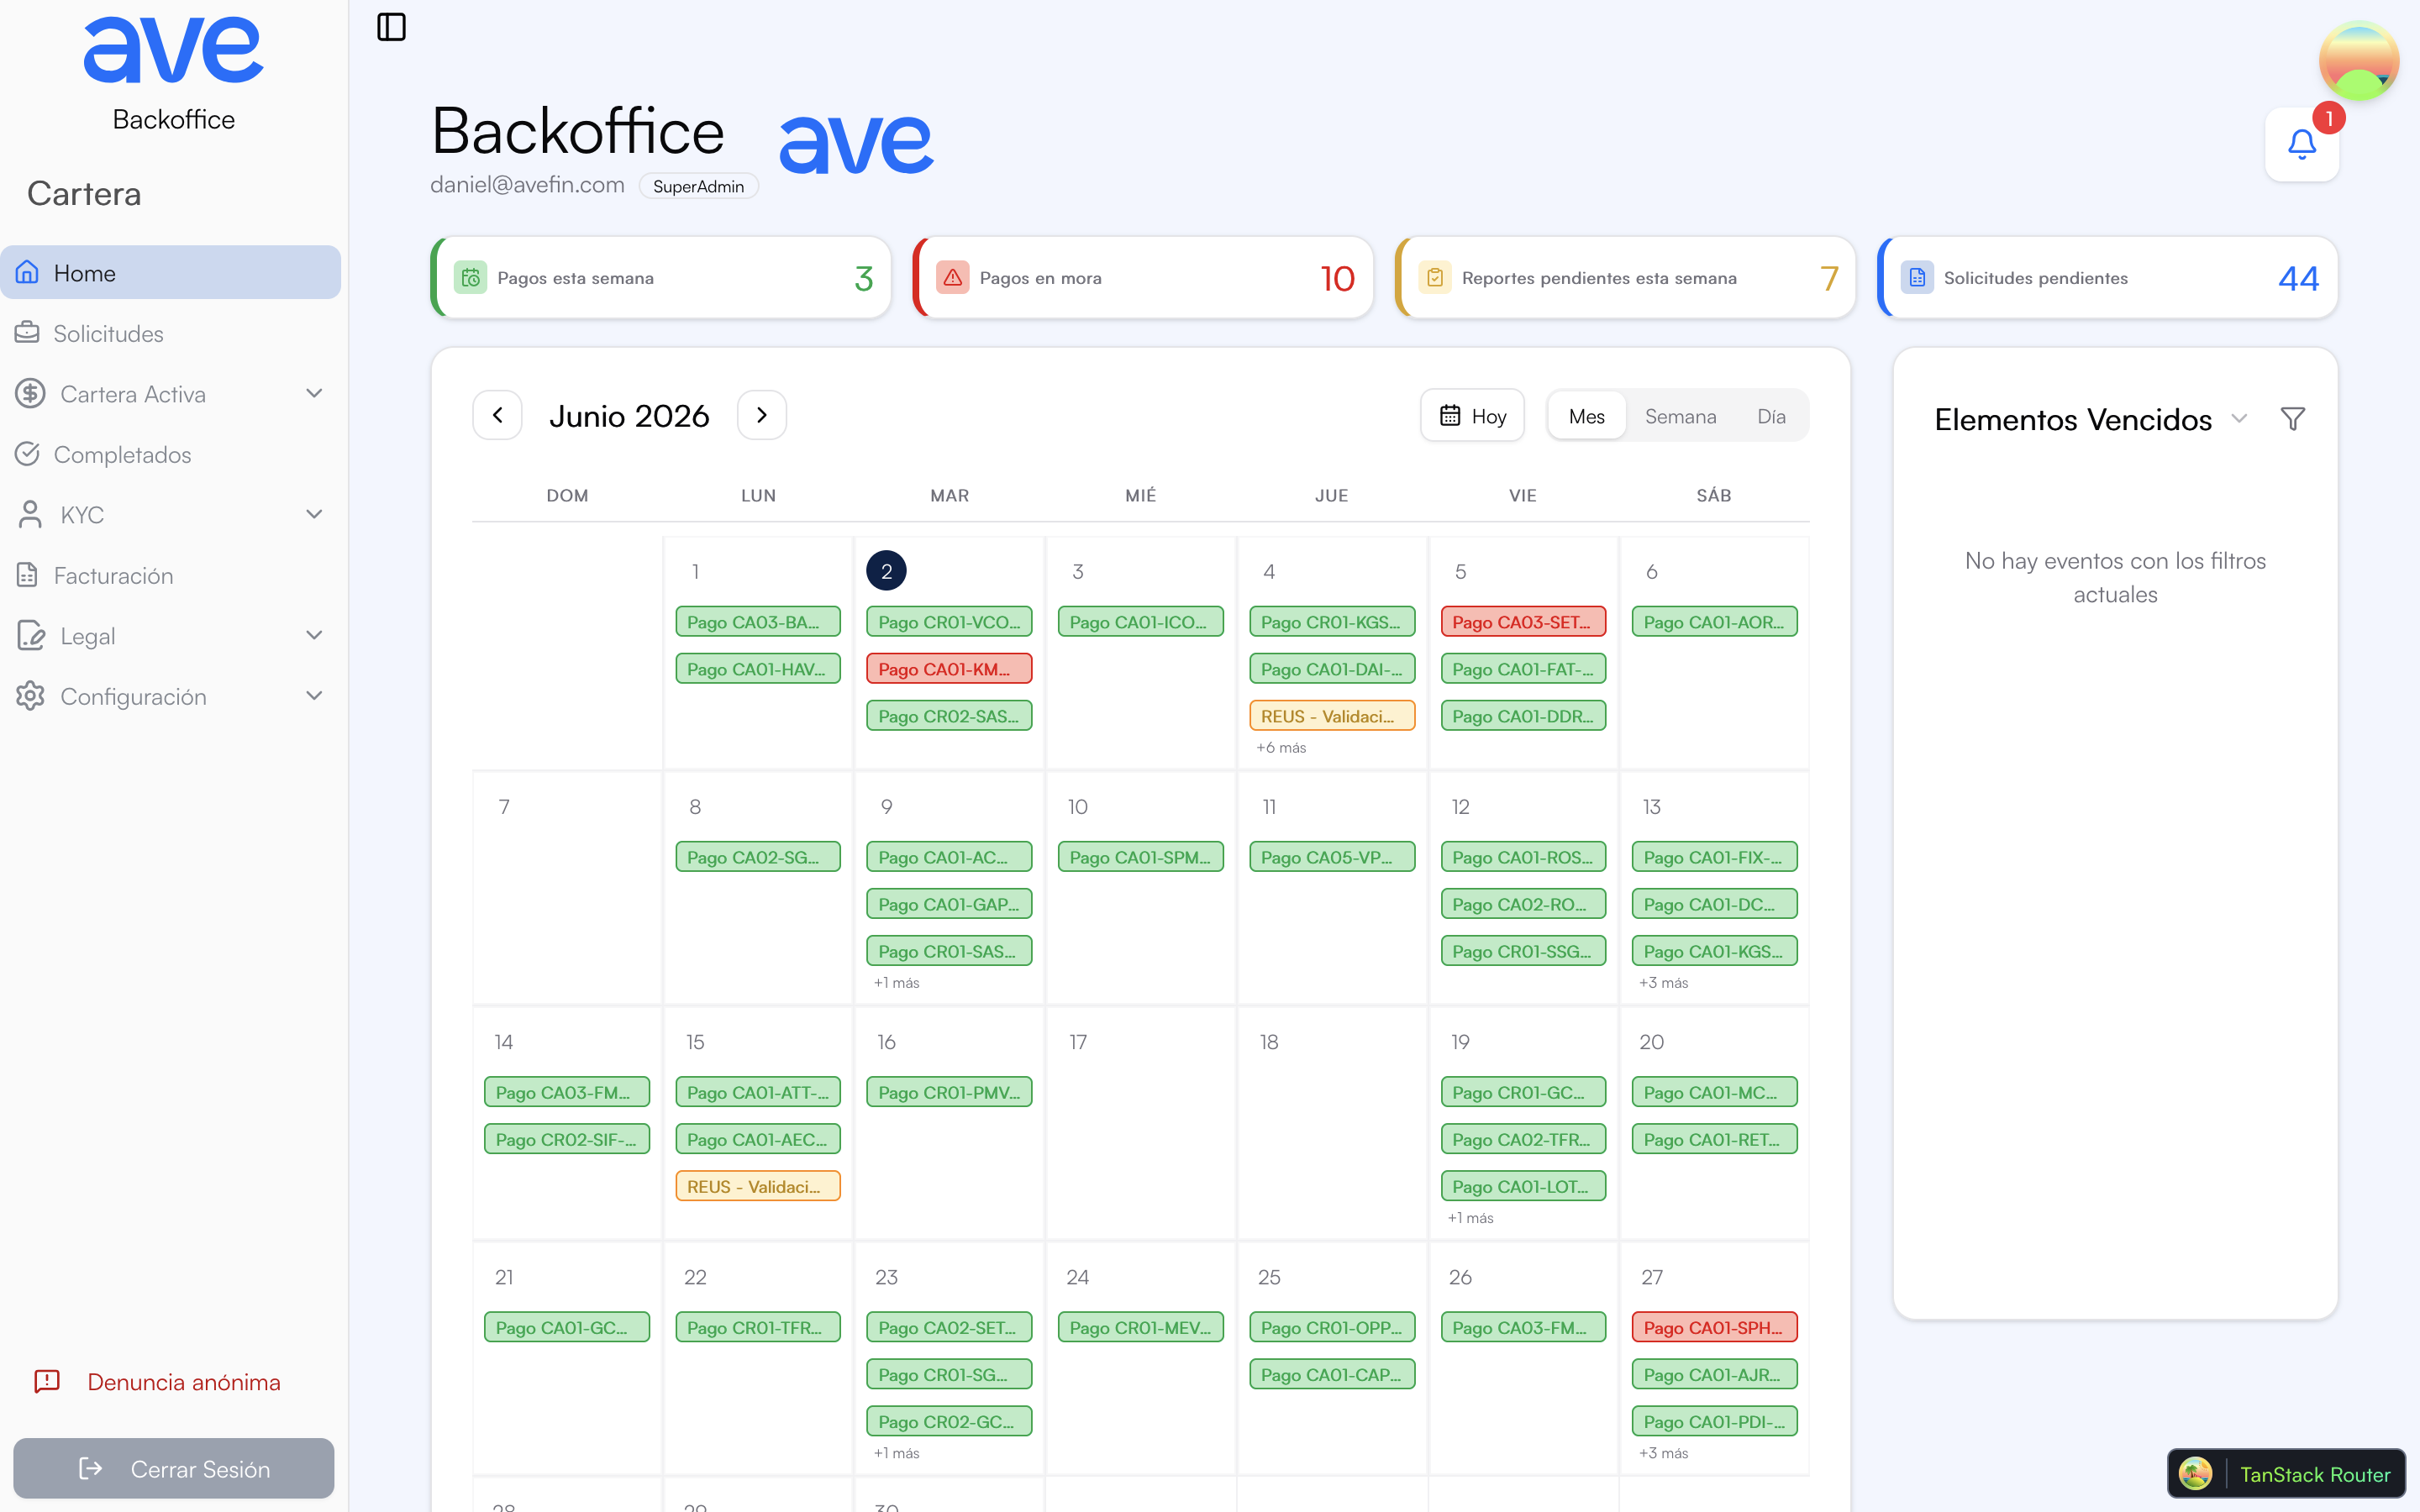The height and width of the screenshot is (1512, 2420).
Task: Click the Denuncia anónima alert icon
Action: pos(47,1381)
